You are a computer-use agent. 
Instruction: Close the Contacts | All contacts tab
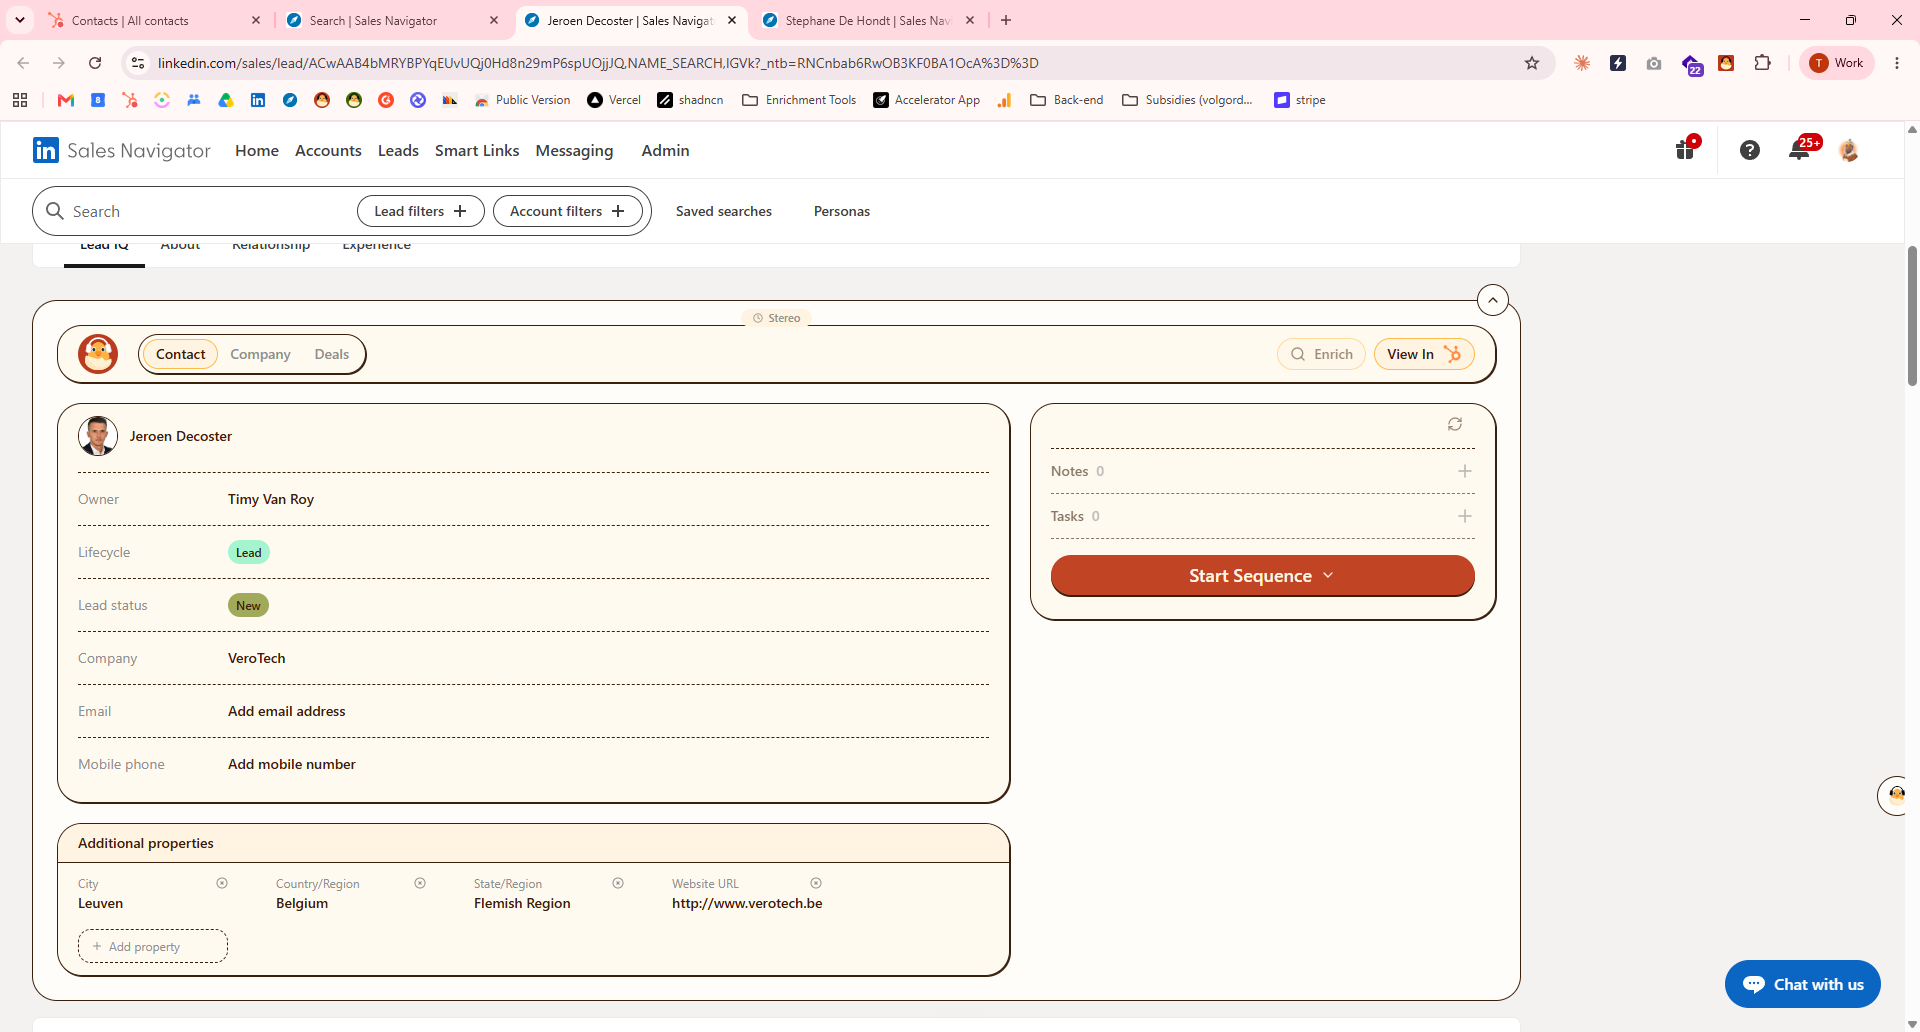(x=256, y=20)
